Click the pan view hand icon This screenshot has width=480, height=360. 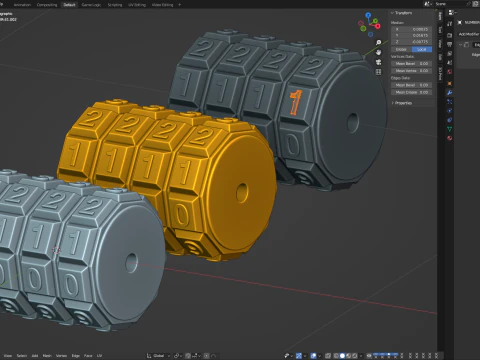coord(378,52)
